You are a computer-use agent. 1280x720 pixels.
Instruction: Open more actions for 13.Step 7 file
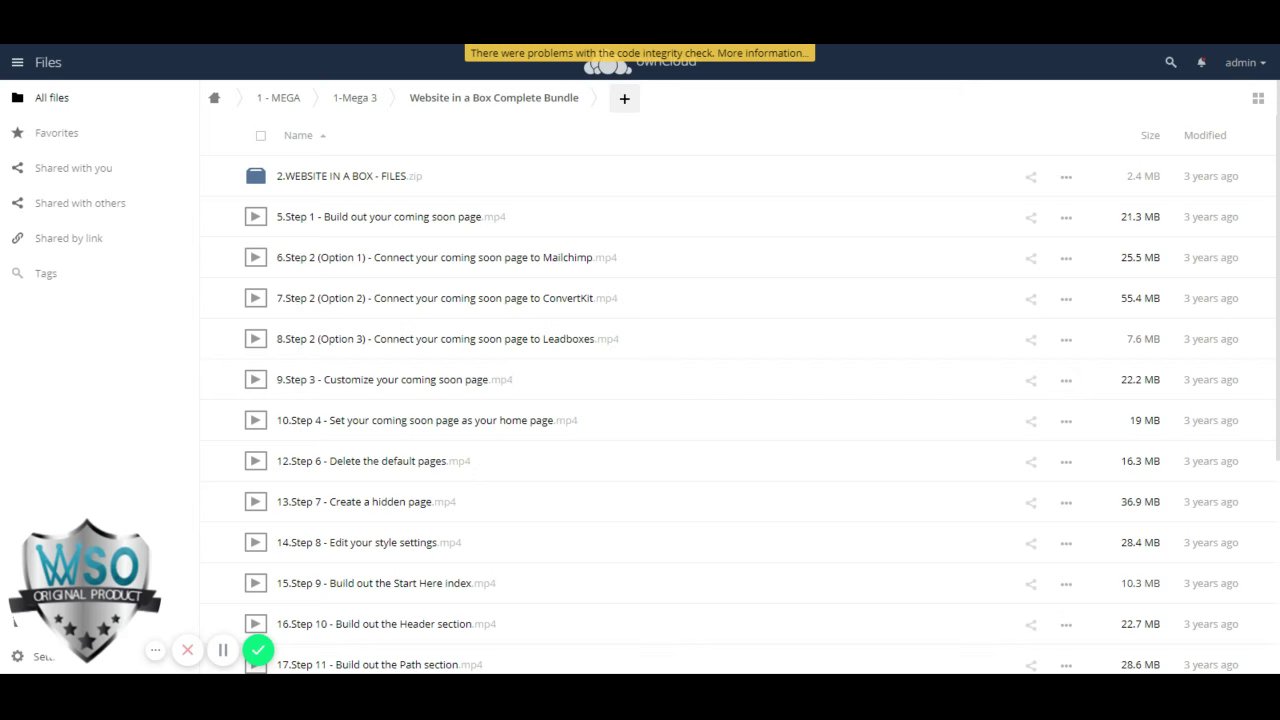tap(1066, 503)
